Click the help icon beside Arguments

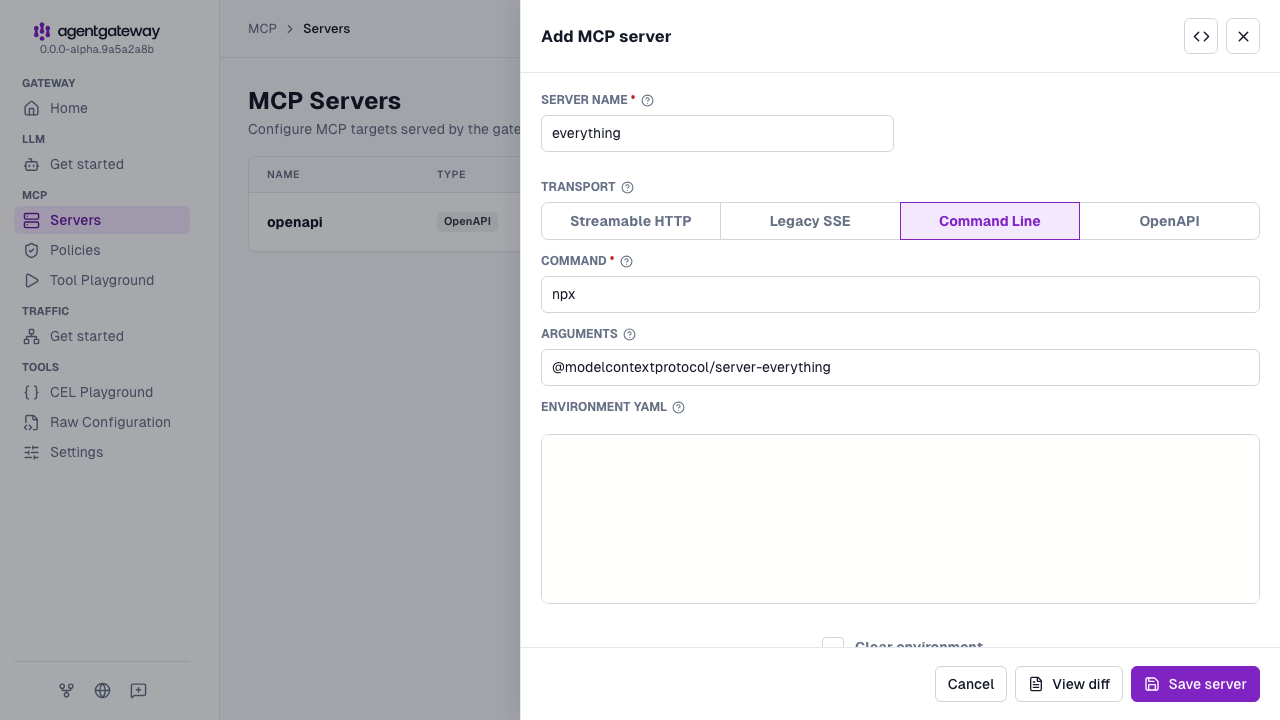tap(629, 334)
